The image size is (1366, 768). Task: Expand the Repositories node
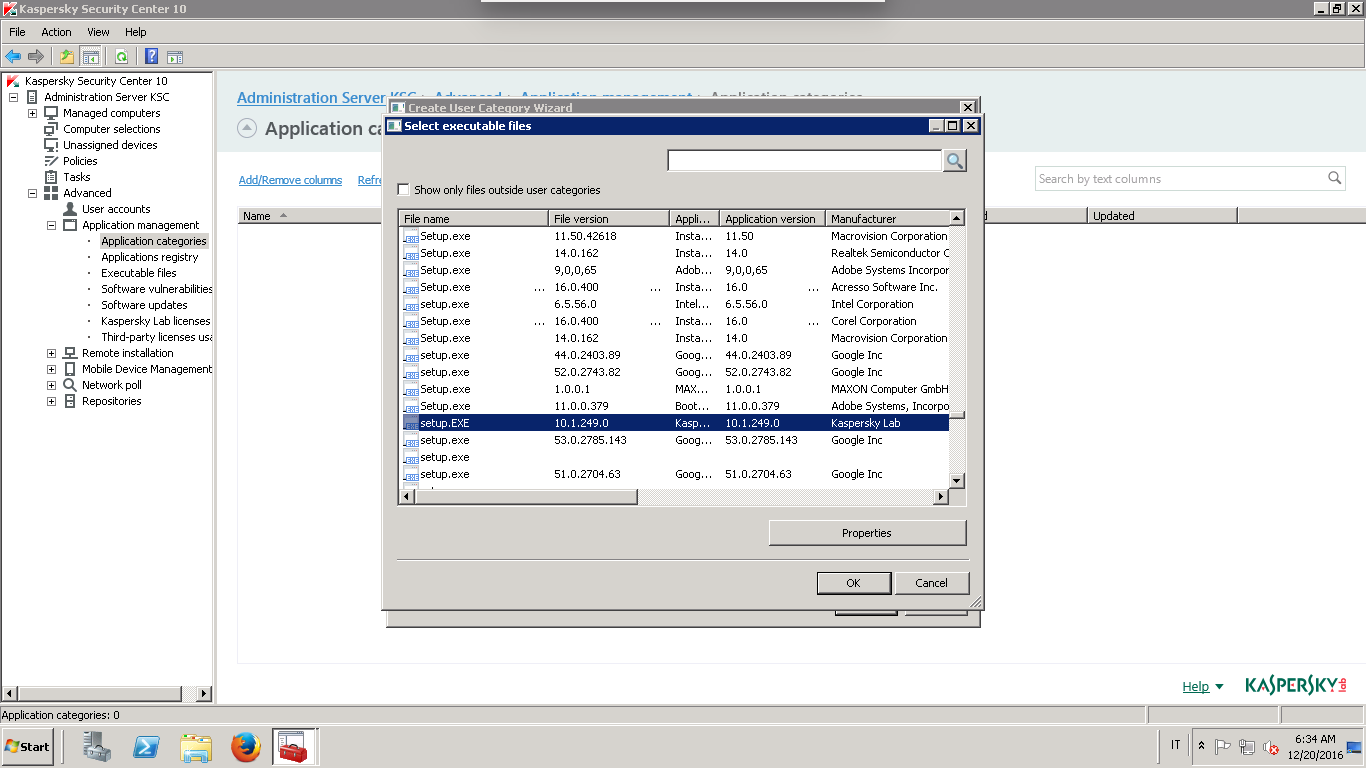click(x=52, y=401)
